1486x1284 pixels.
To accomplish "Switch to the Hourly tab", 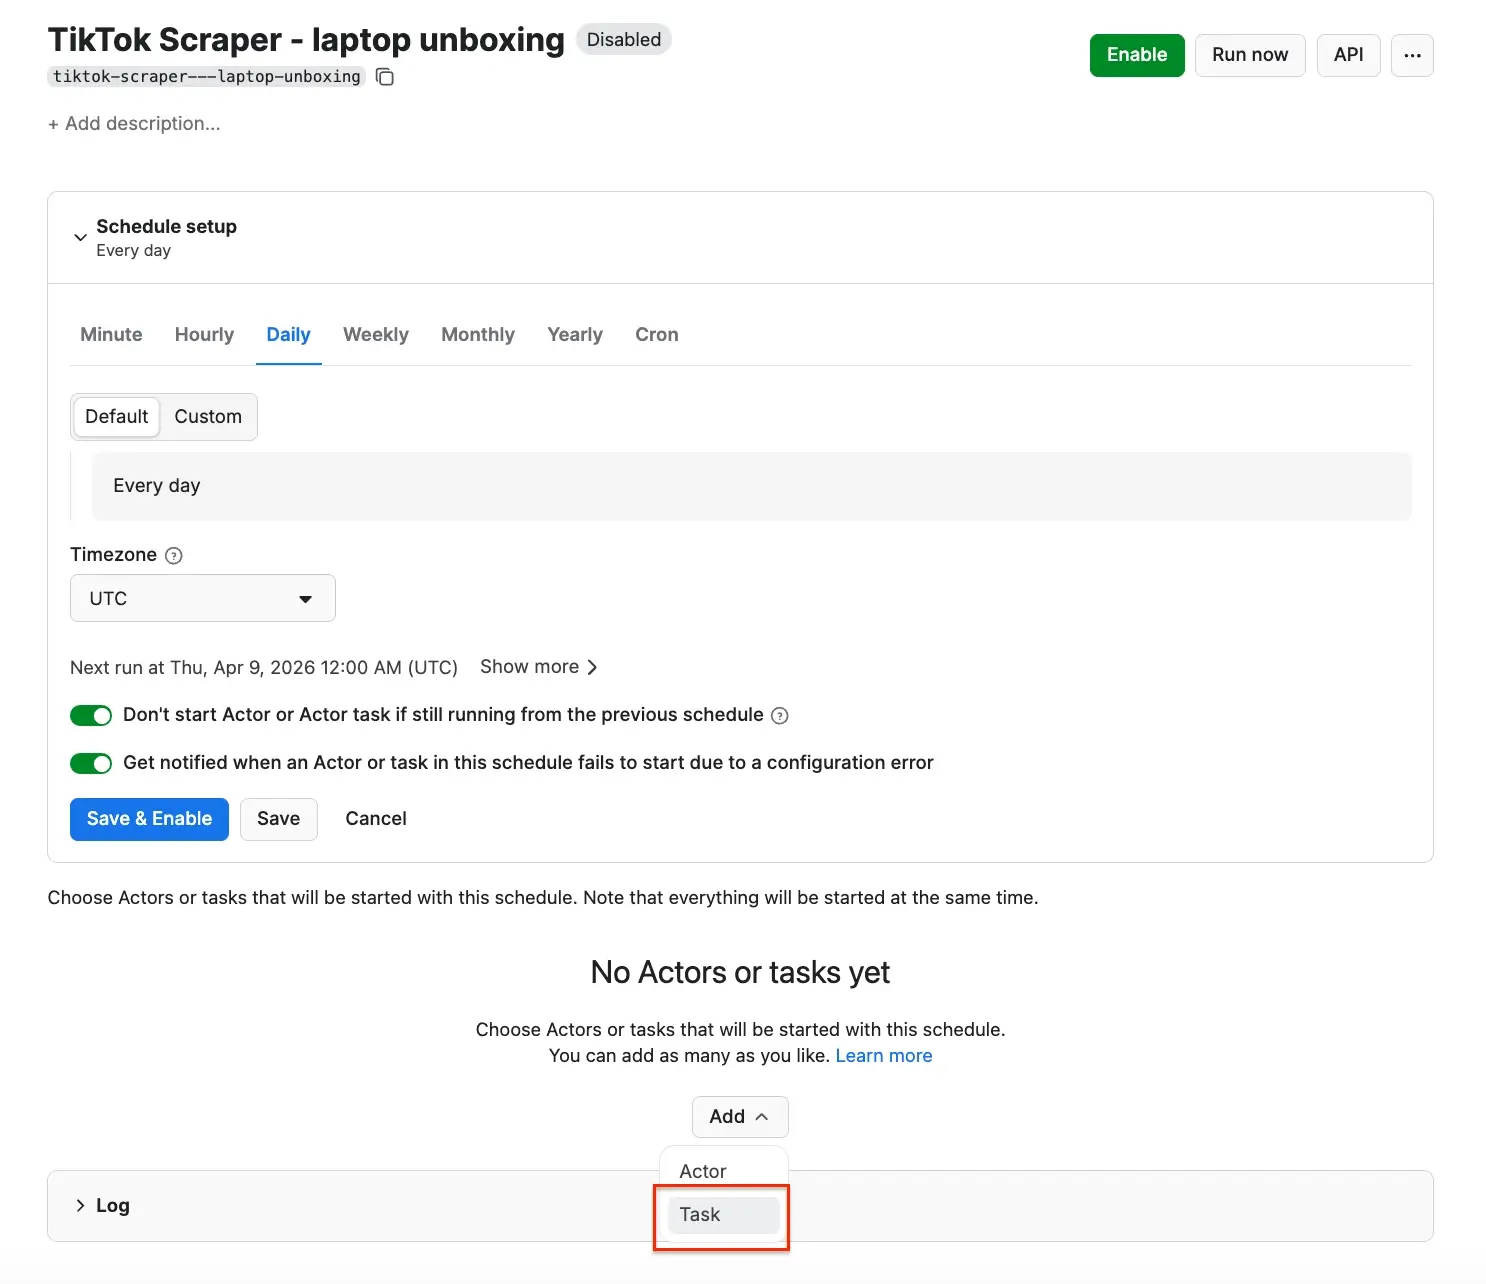I will [204, 335].
